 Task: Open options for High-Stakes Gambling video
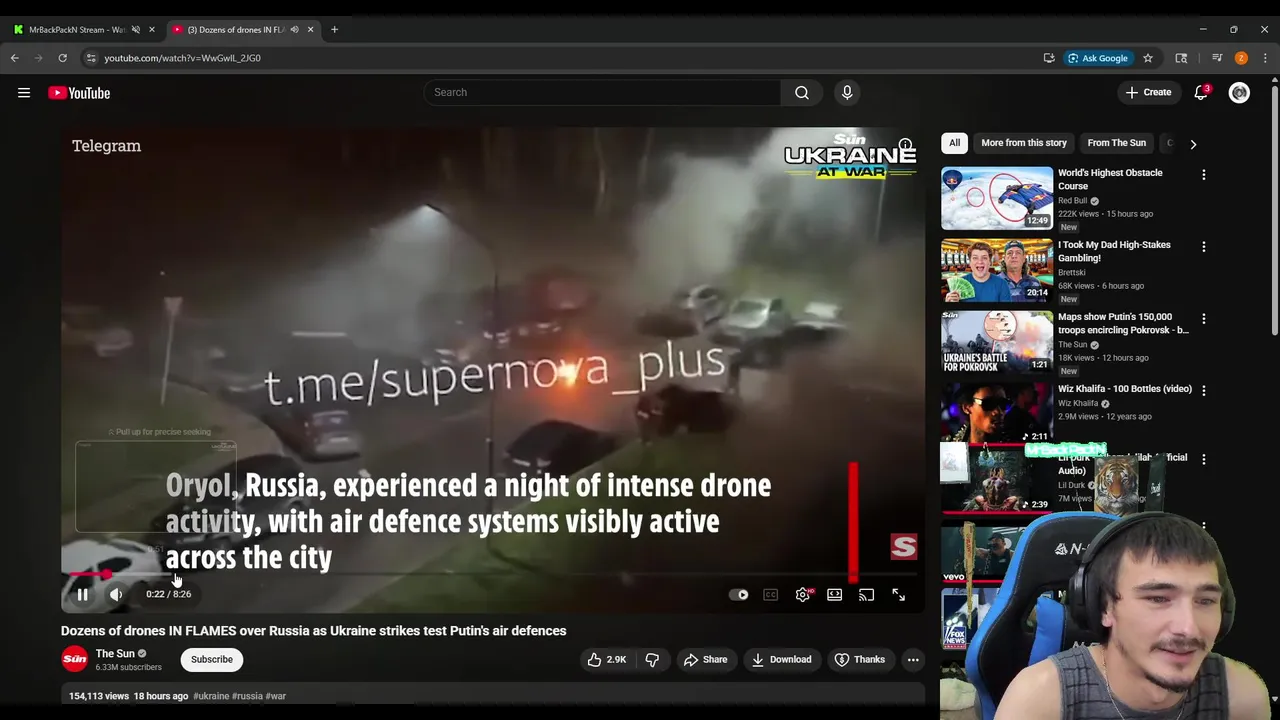click(x=1204, y=247)
